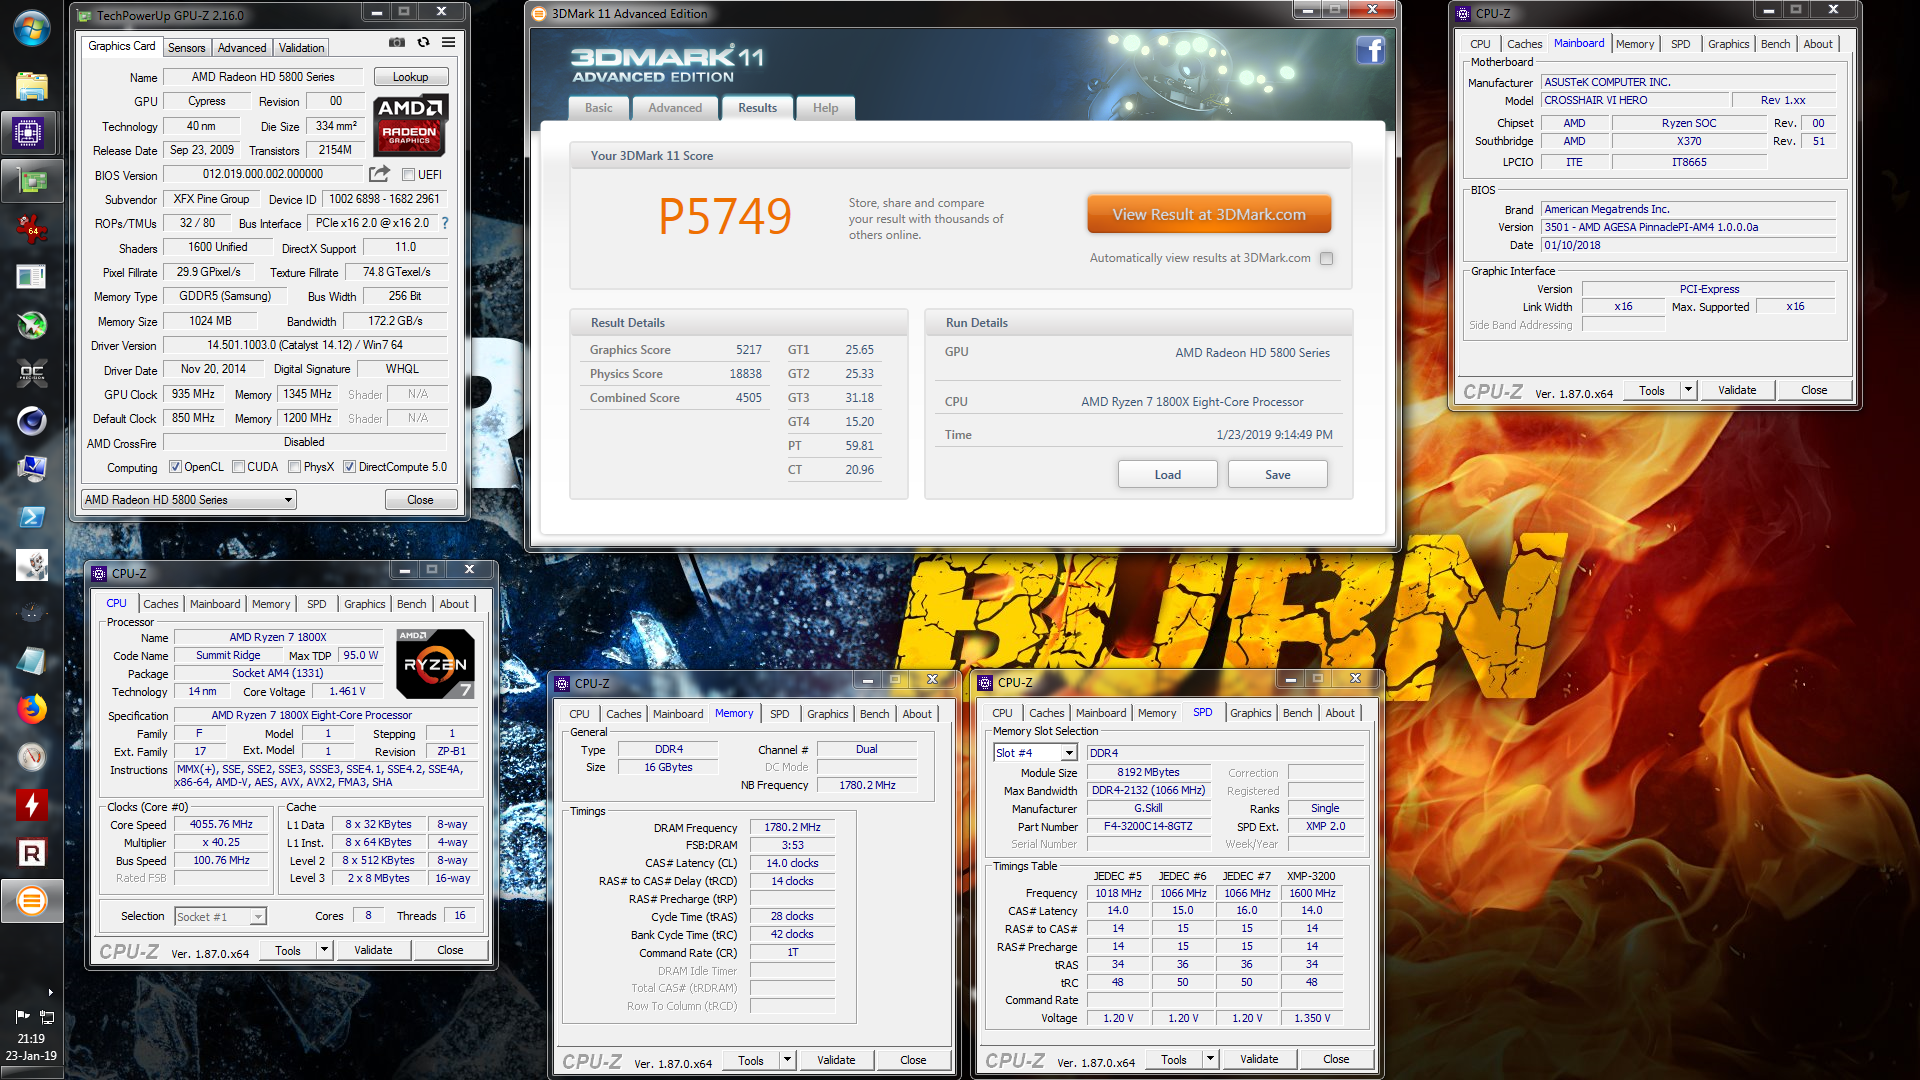Click the Graphics Score value 5217
Image resolution: width=1920 pixels, height=1080 pixels.
[x=748, y=350]
